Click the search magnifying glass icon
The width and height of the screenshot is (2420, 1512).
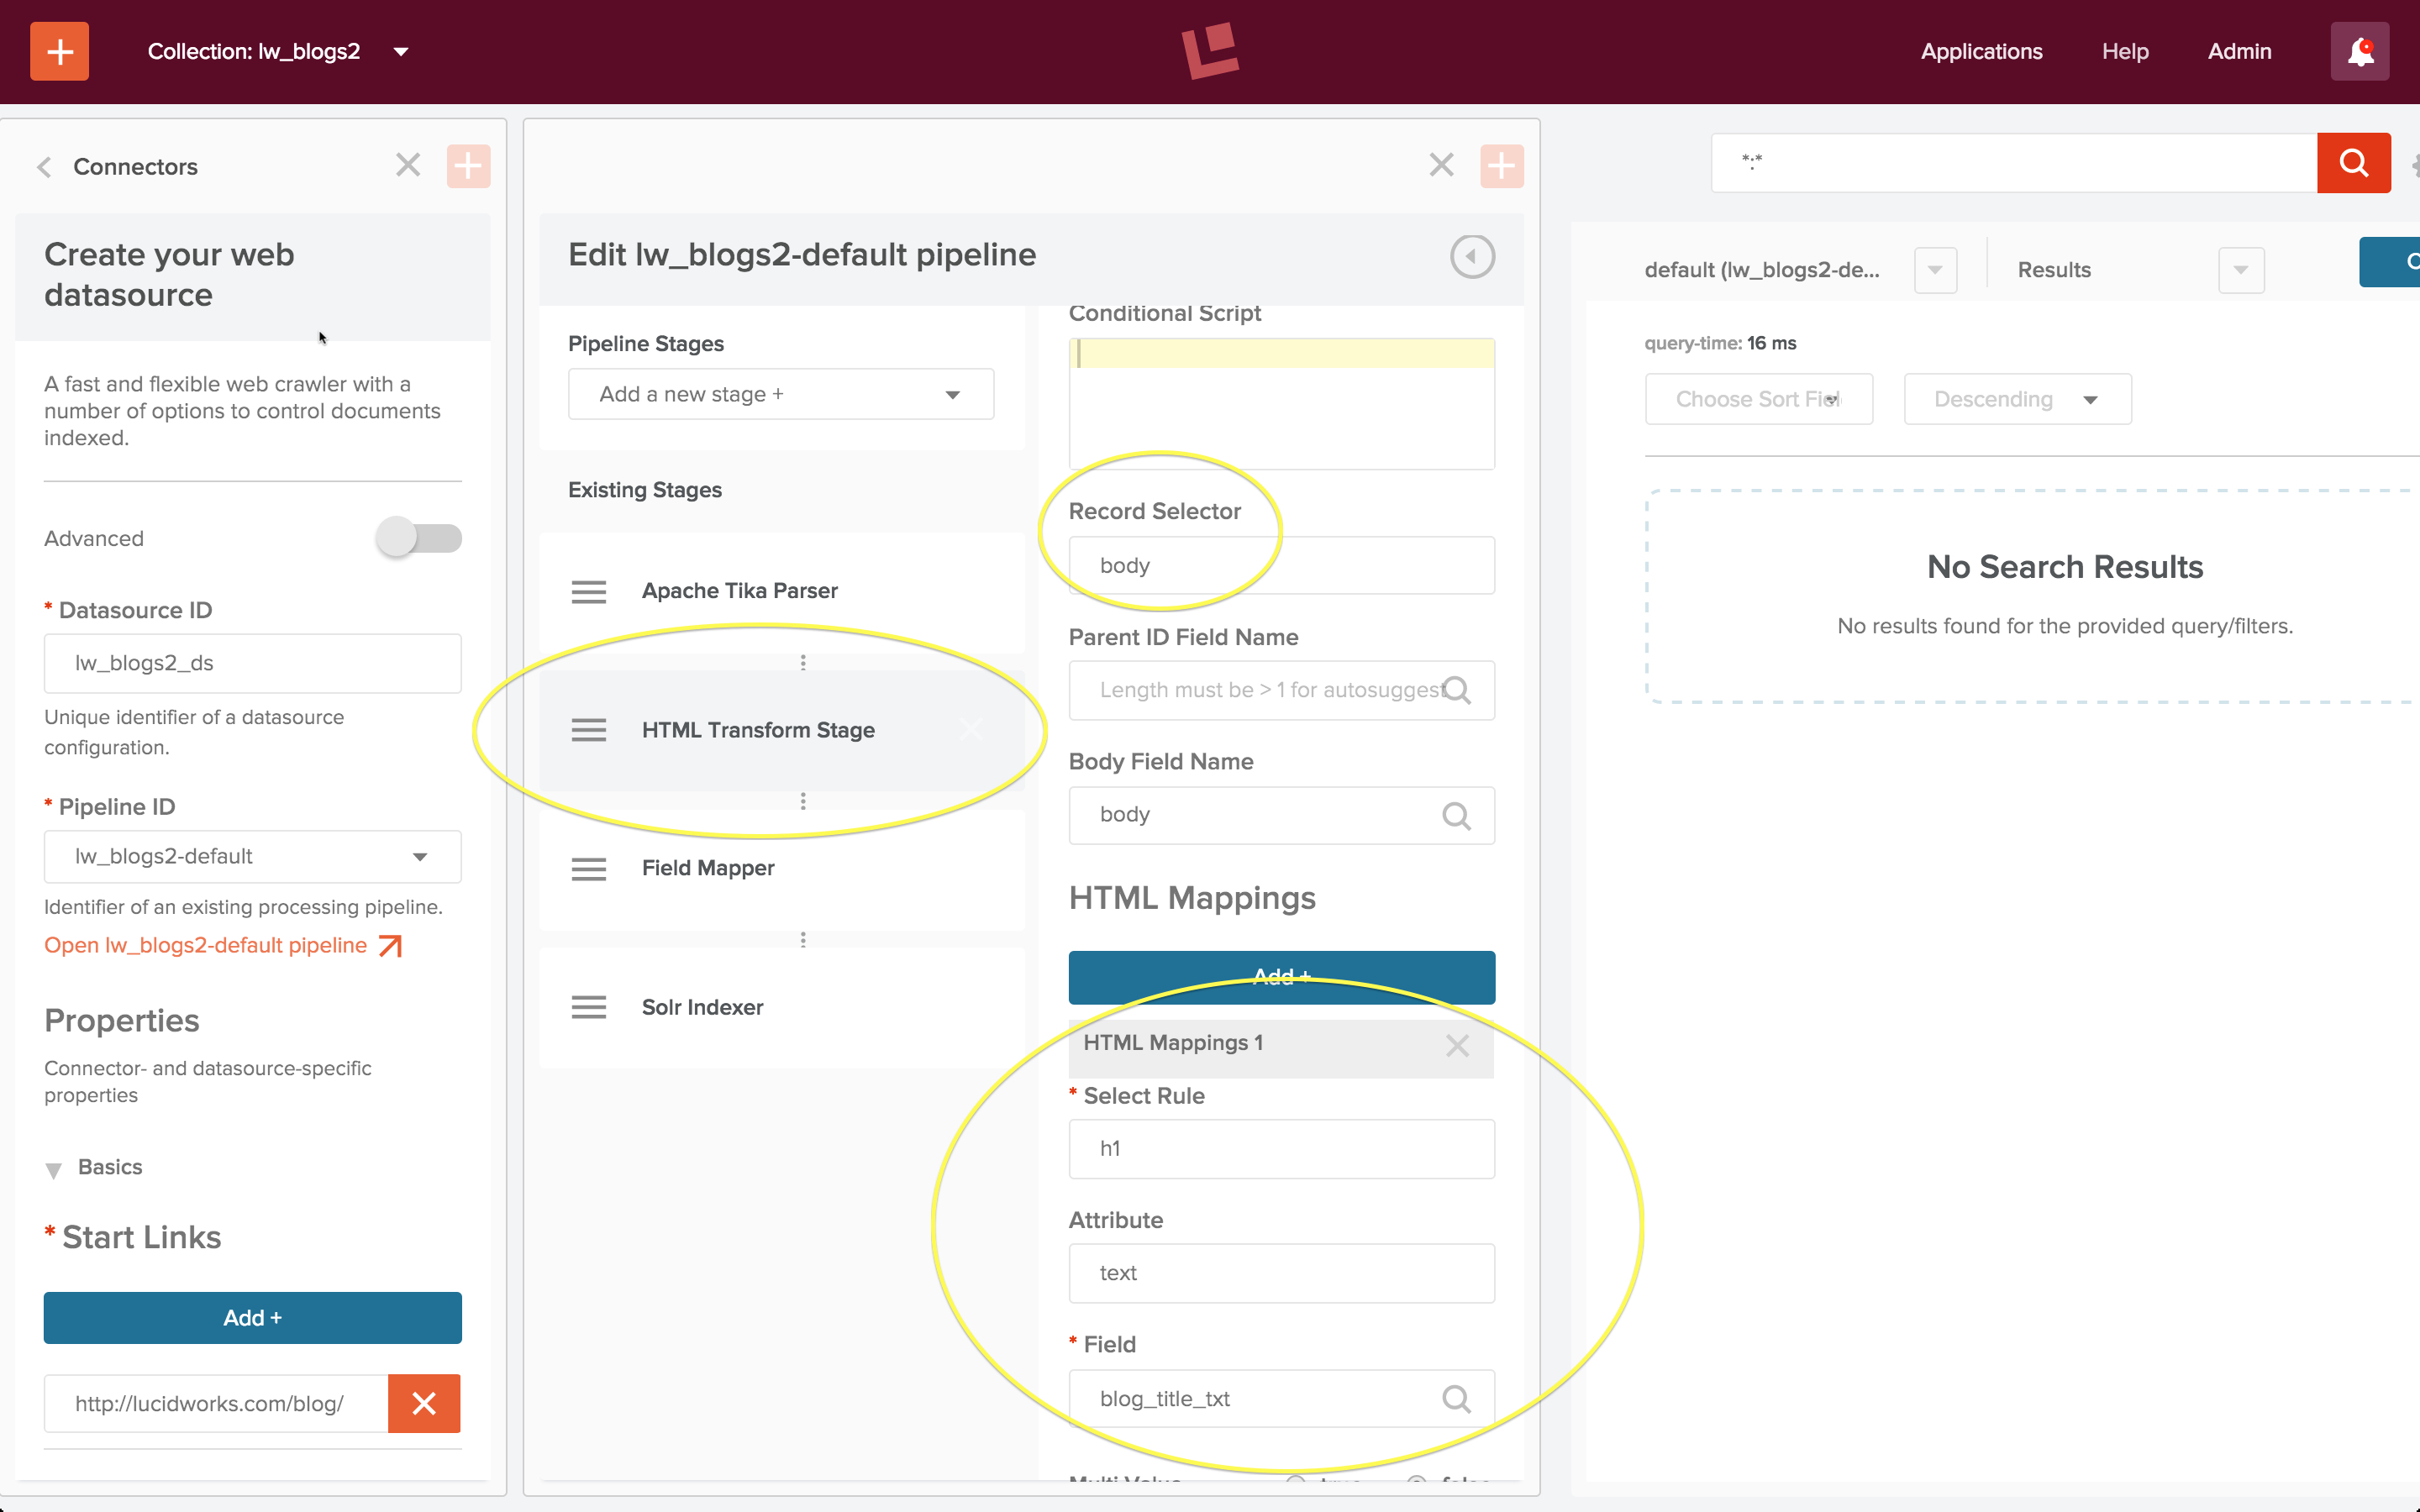[x=2354, y=164]
